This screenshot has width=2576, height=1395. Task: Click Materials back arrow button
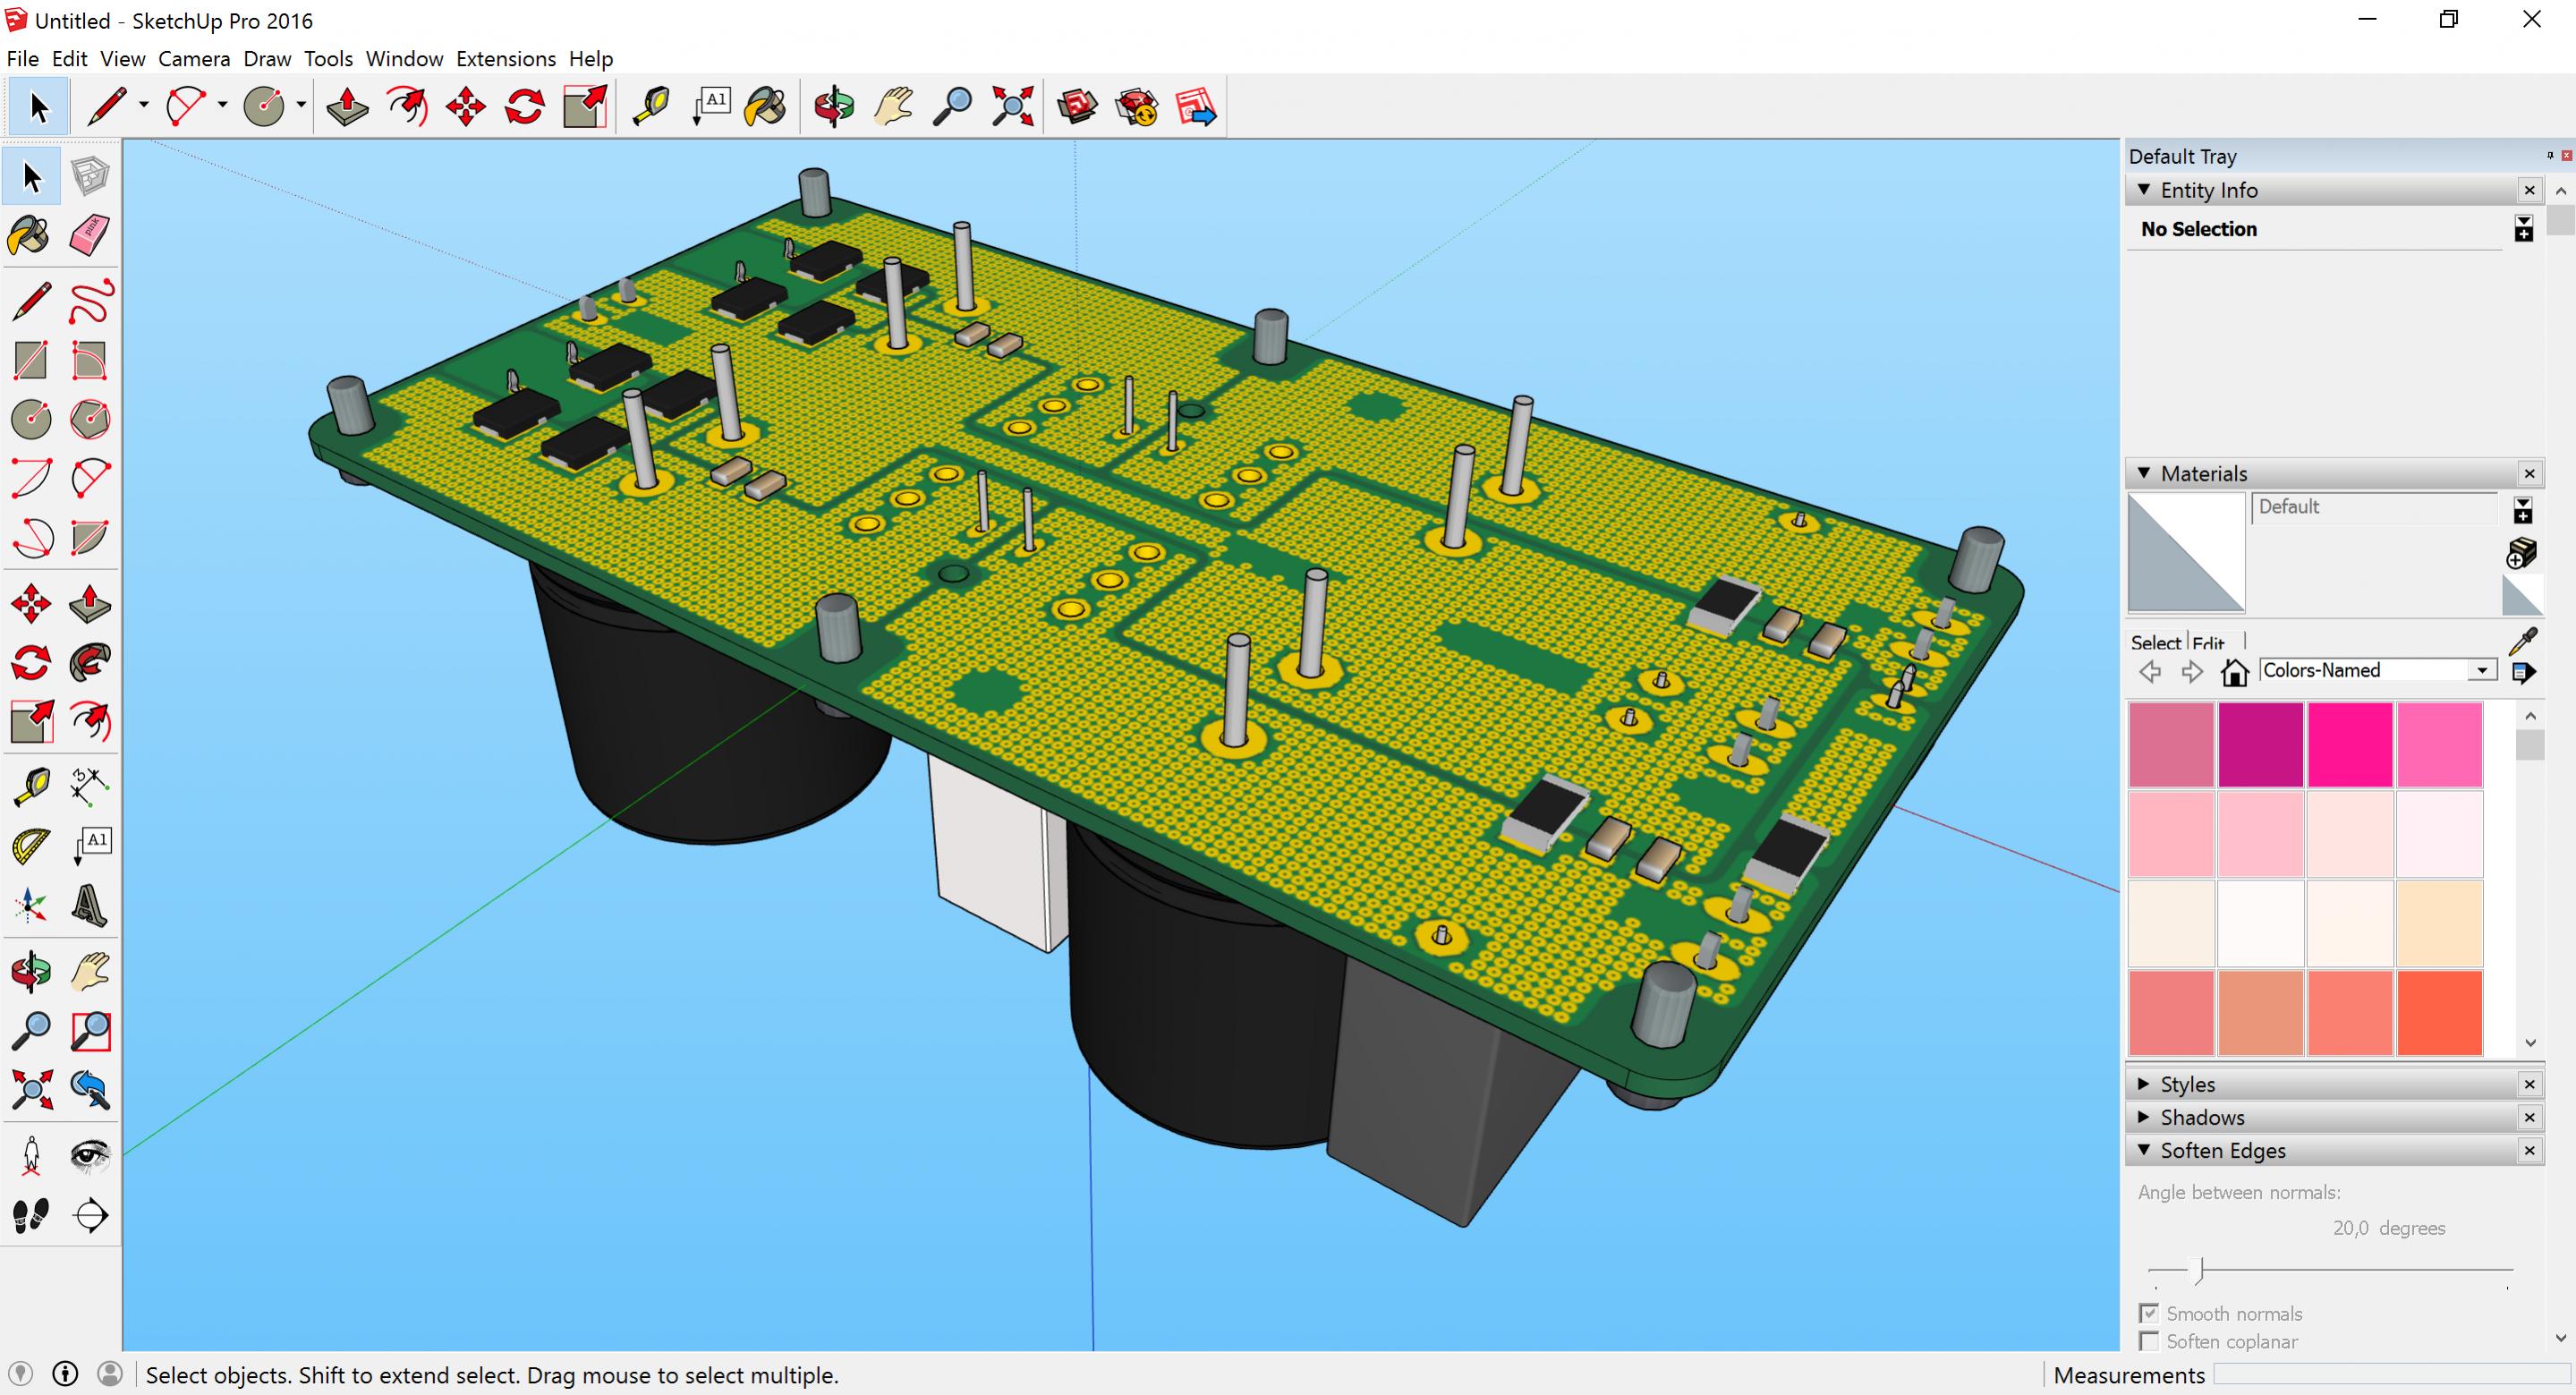tap(2150, 671)
